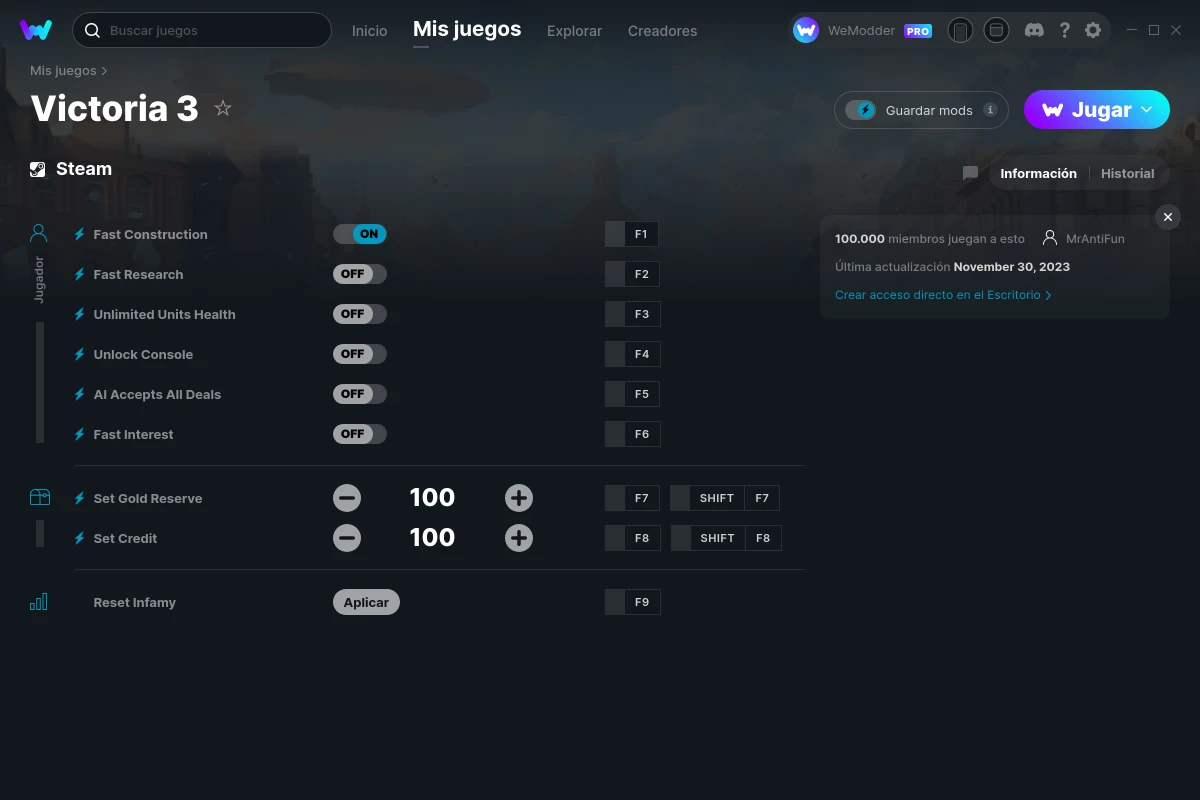Click the F4 hotkey for Unlock Console
1200x800 pixels.
pos(633,354)
